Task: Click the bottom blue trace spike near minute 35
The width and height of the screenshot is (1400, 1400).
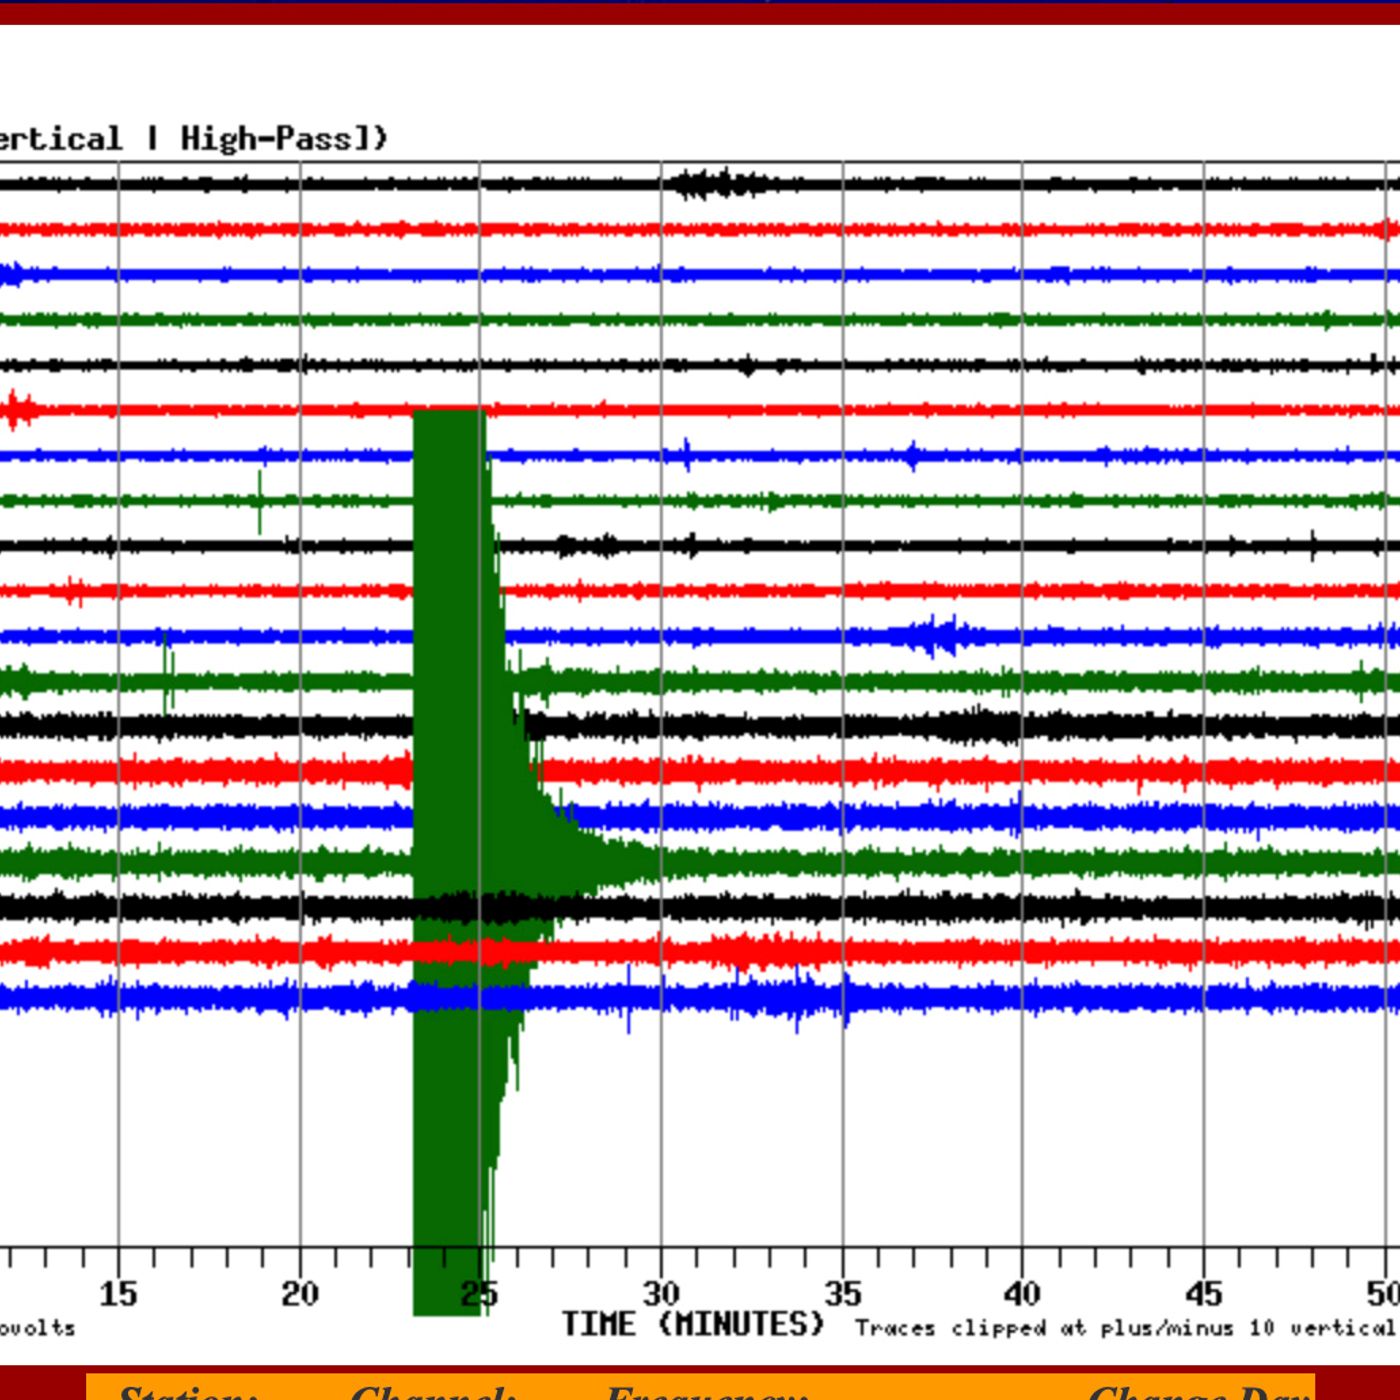Action: click(846, 1005)
